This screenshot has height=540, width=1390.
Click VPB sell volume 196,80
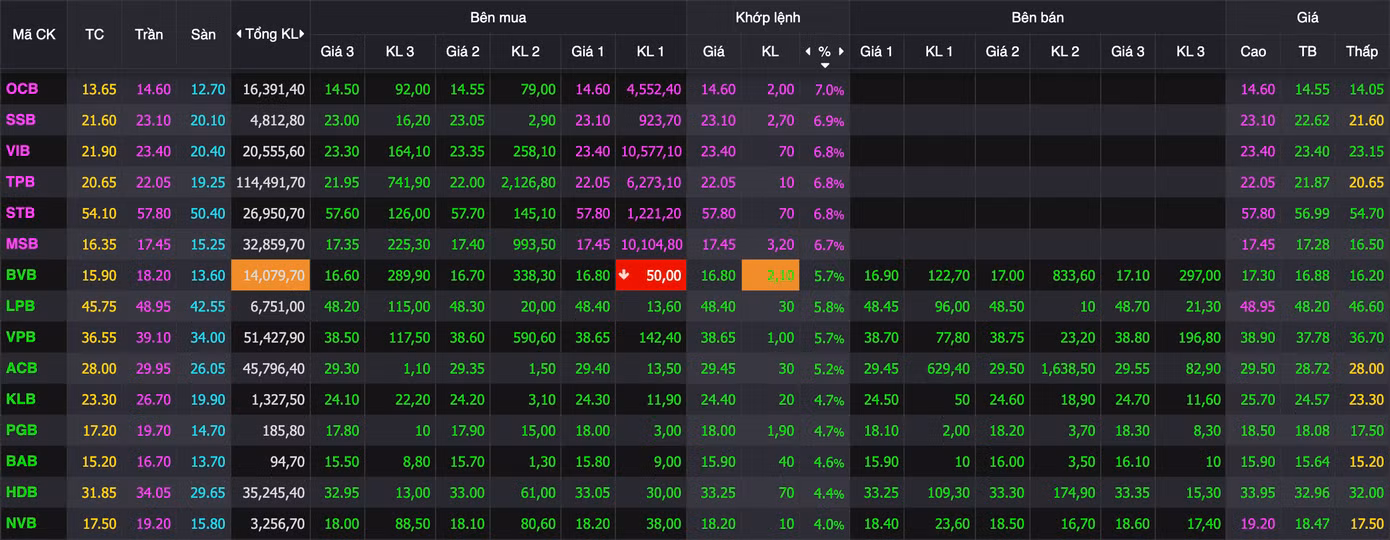pos(1199,337)
